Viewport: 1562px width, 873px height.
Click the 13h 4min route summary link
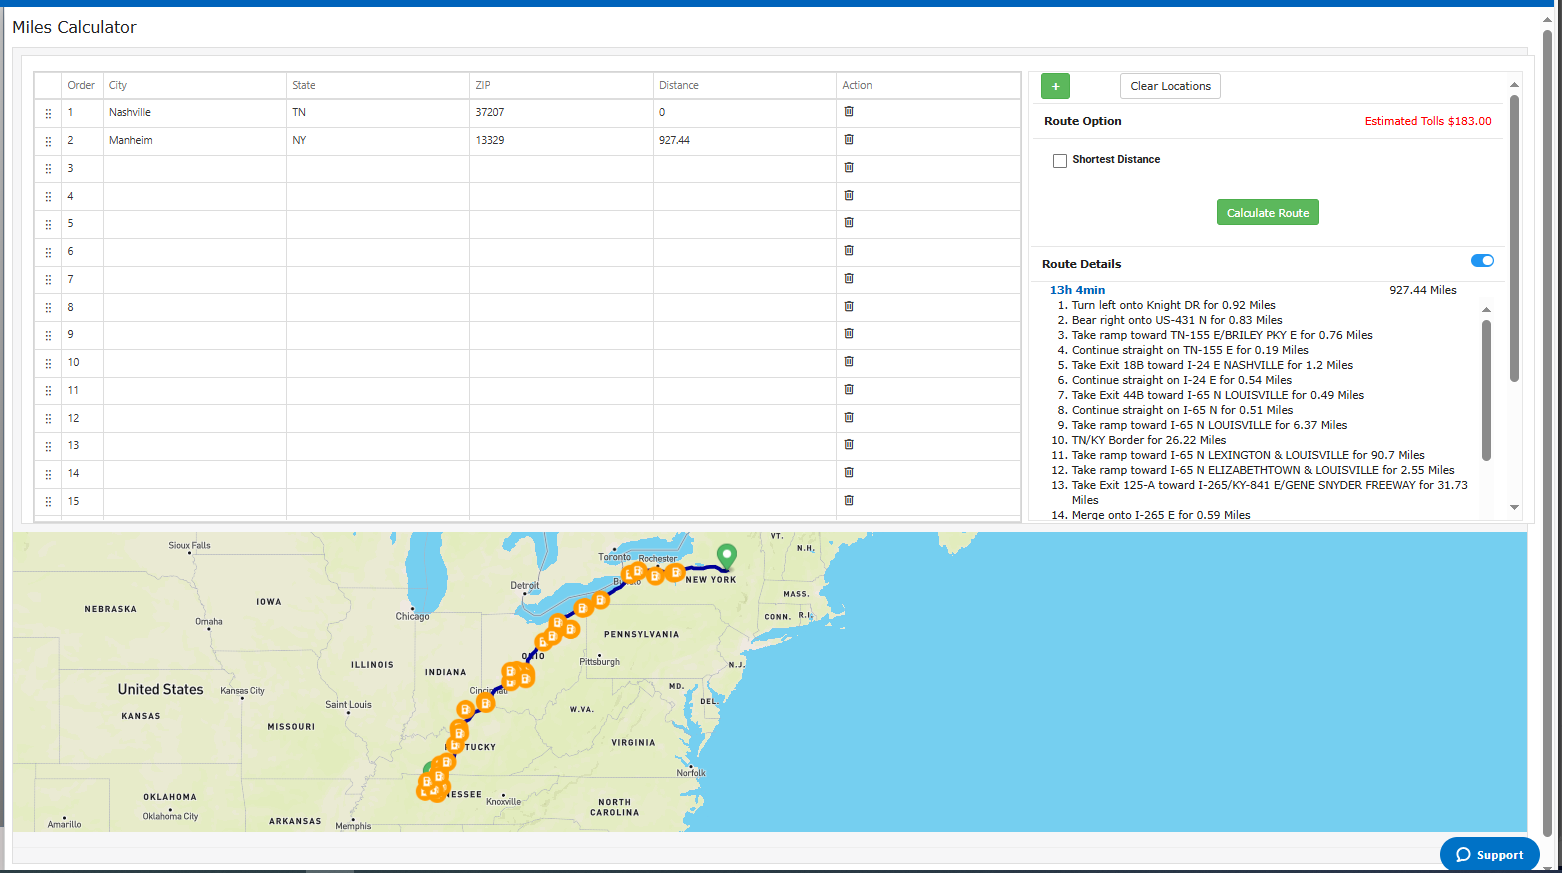(1077, 290)
